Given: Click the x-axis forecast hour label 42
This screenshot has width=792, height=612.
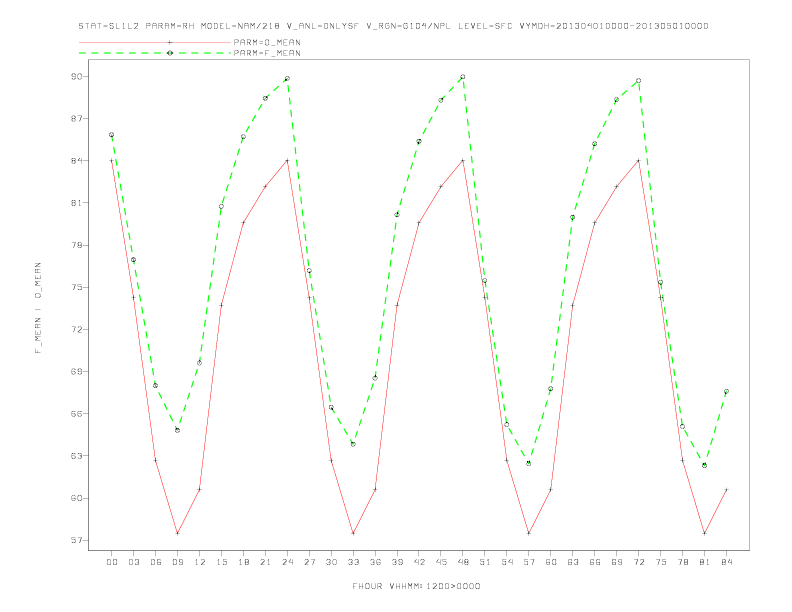Looking at the screenshot, I should tap(419, 562).
